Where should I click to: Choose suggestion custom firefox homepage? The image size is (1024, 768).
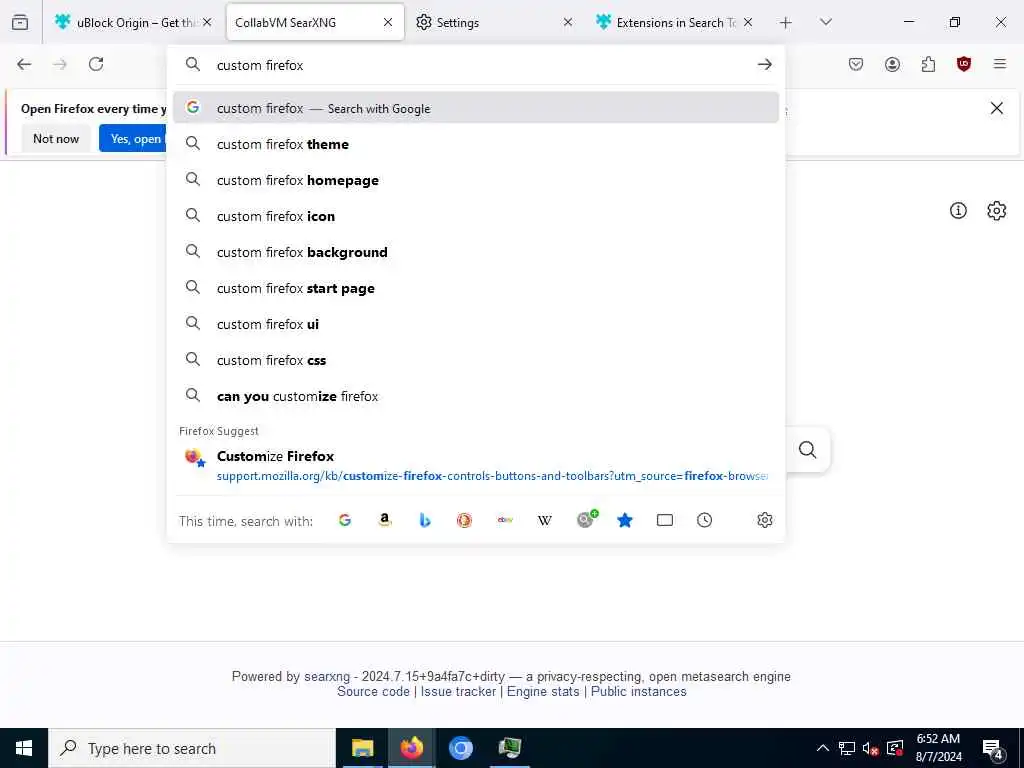tap(476, 180)
